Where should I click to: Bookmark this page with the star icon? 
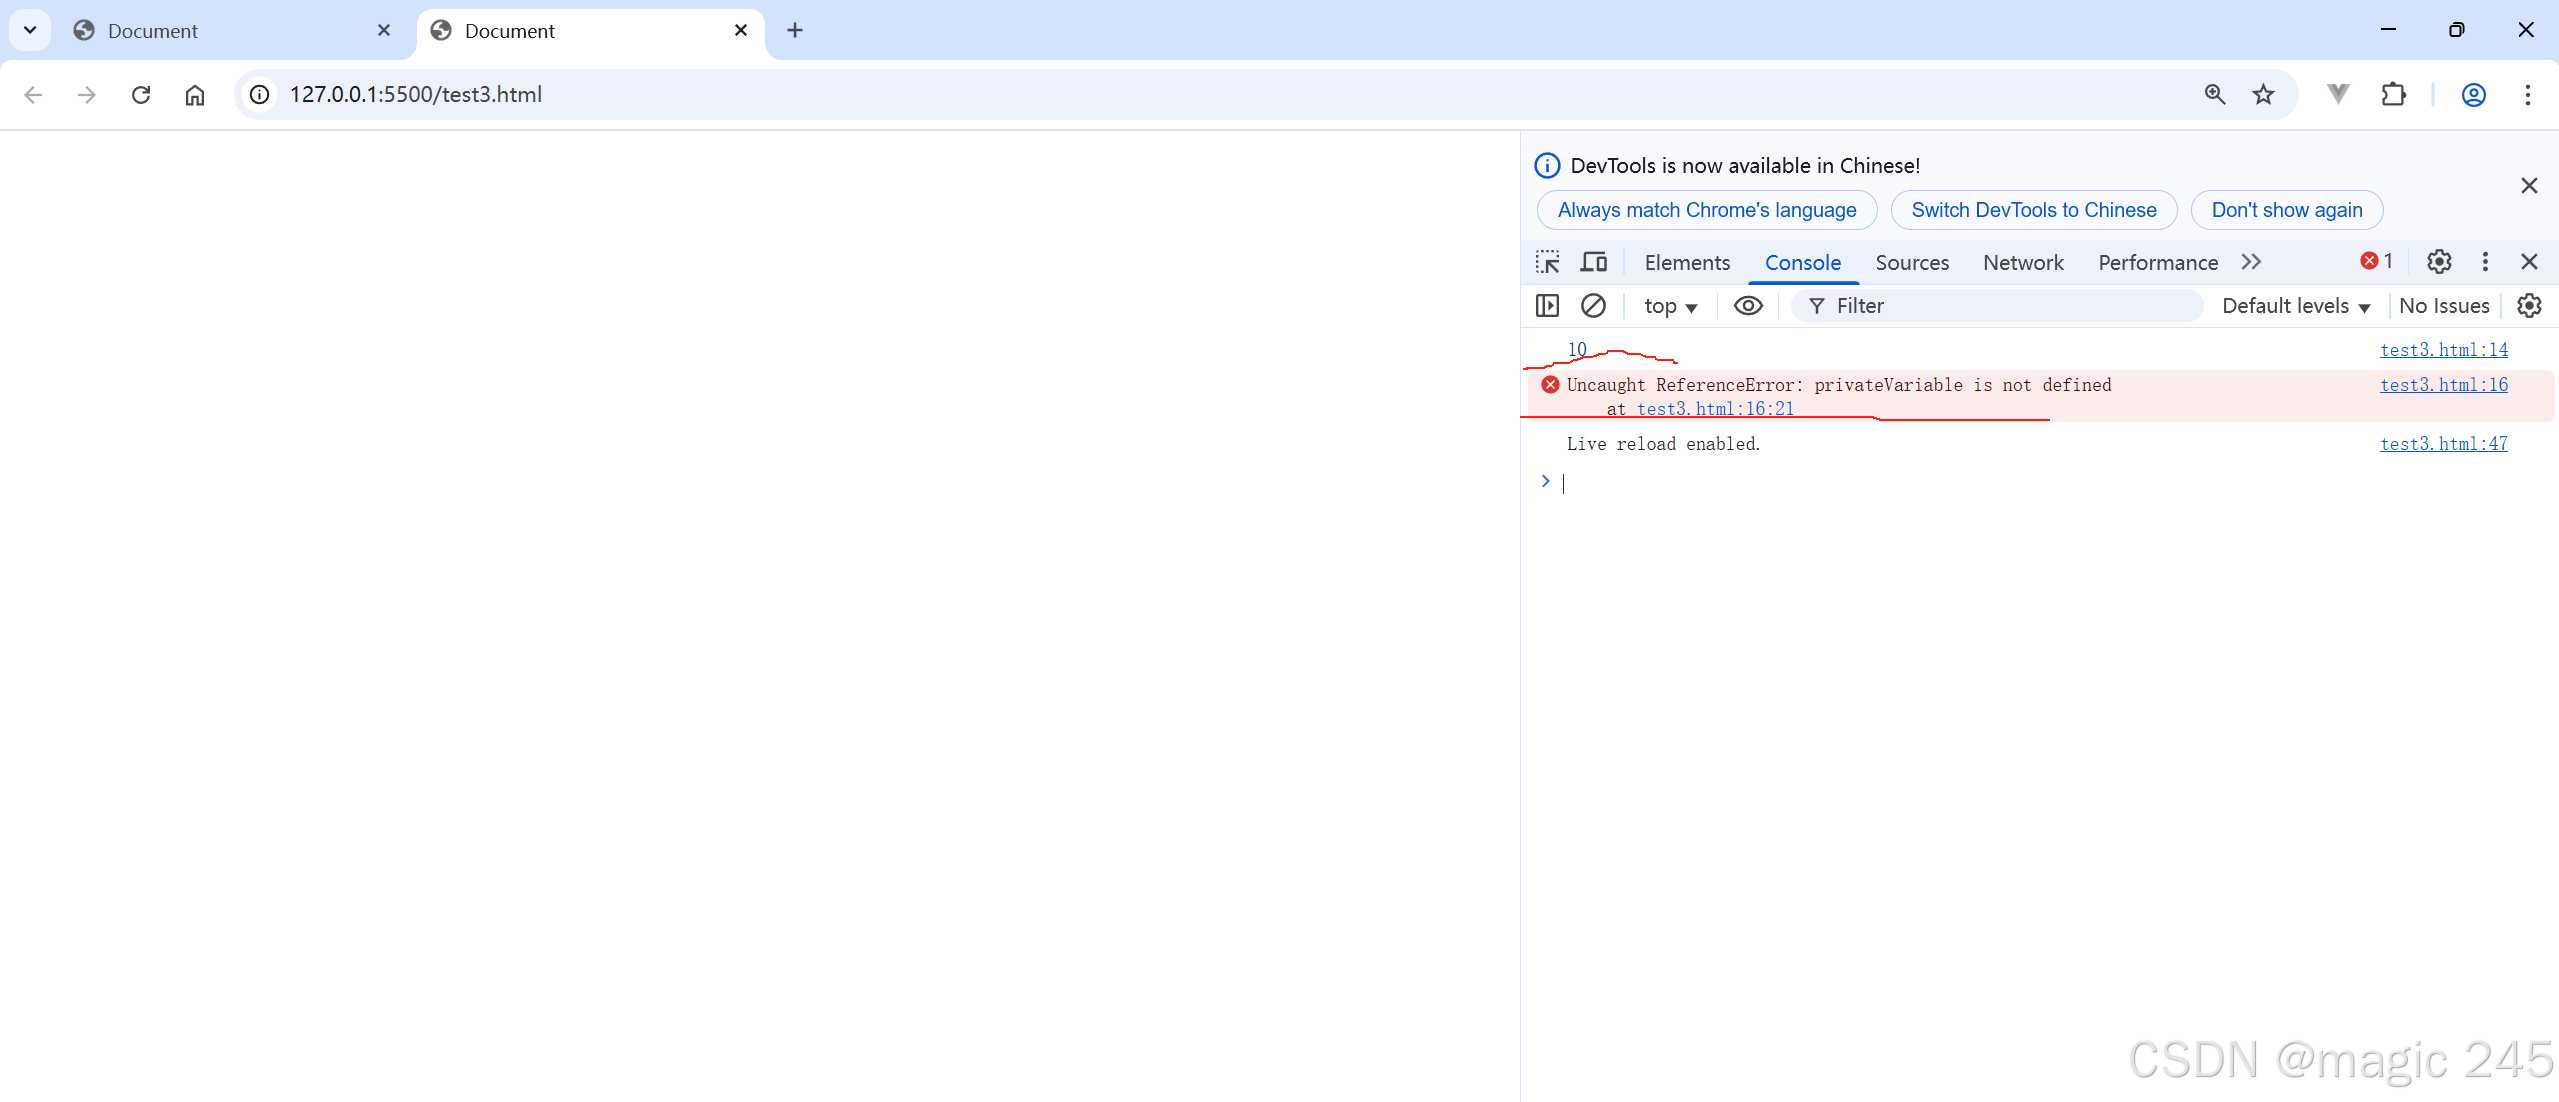click(x=2263, y=94)
